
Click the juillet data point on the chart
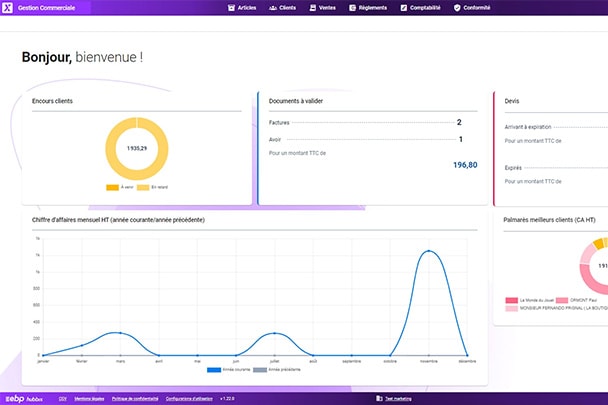tap(275, 333)
